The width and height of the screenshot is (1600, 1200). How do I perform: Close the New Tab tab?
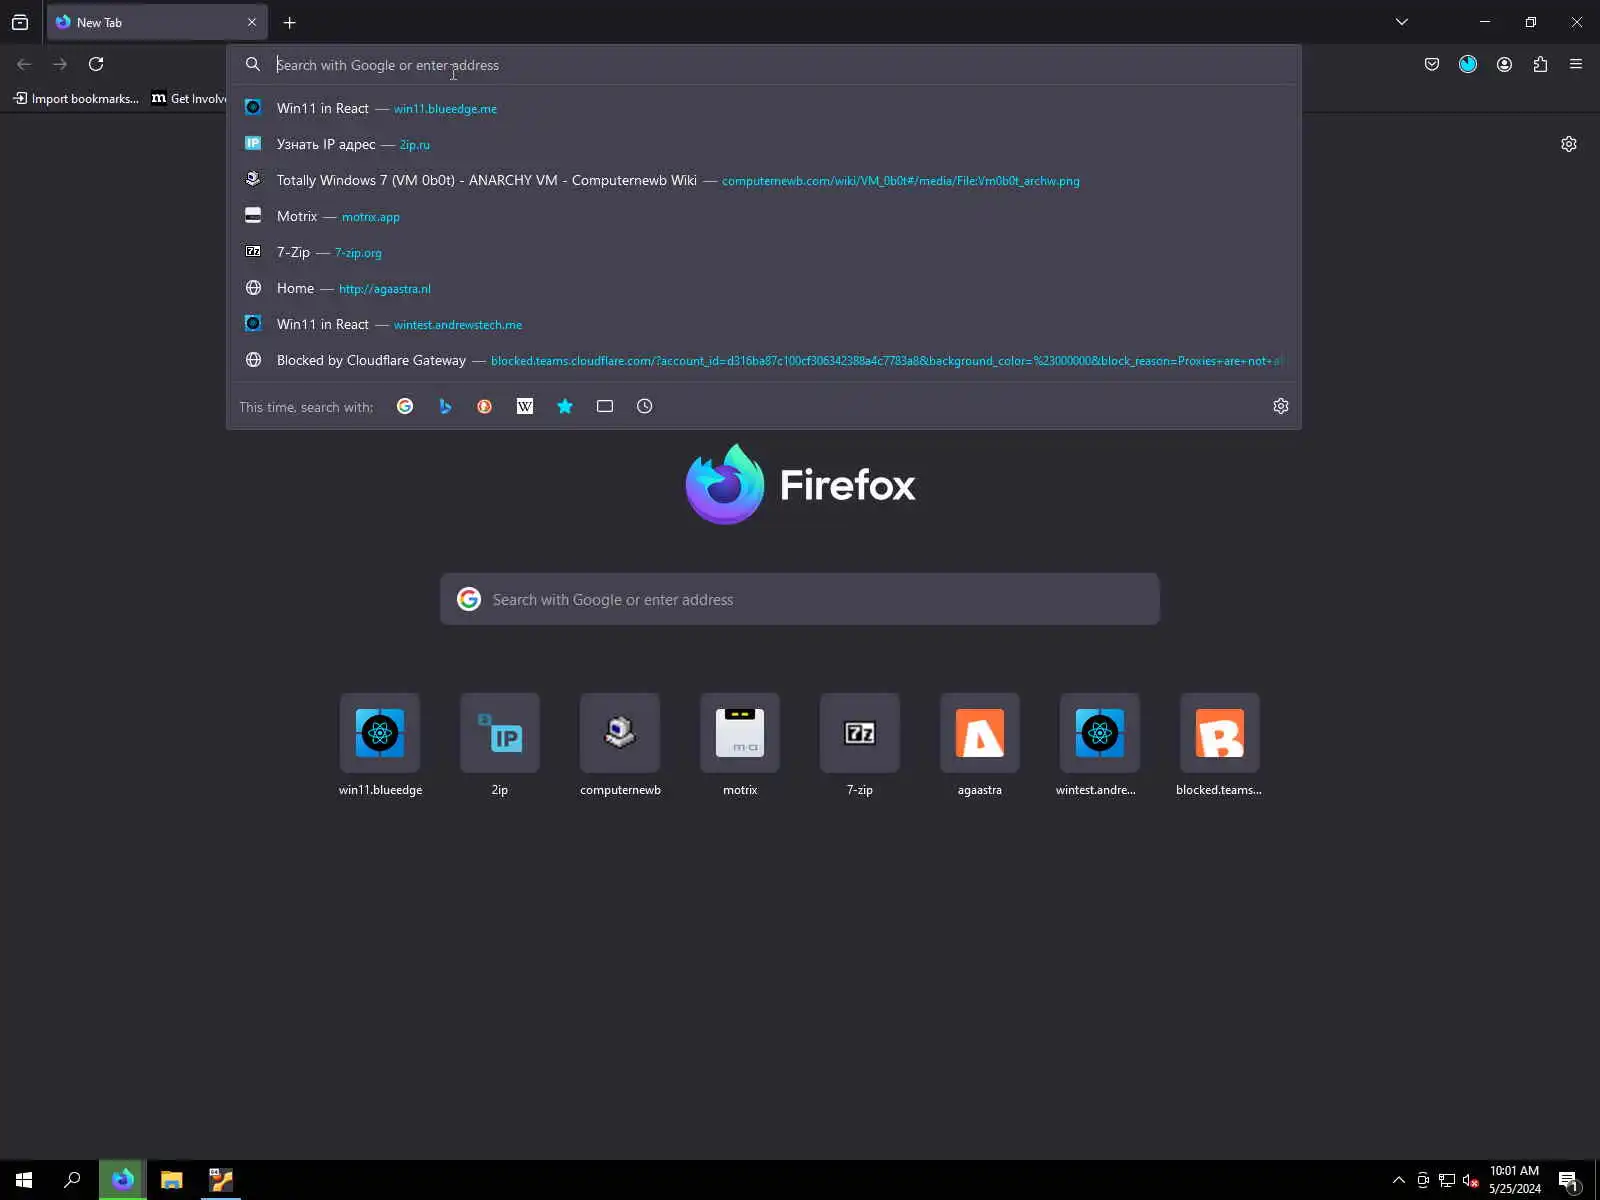(252, 22)
